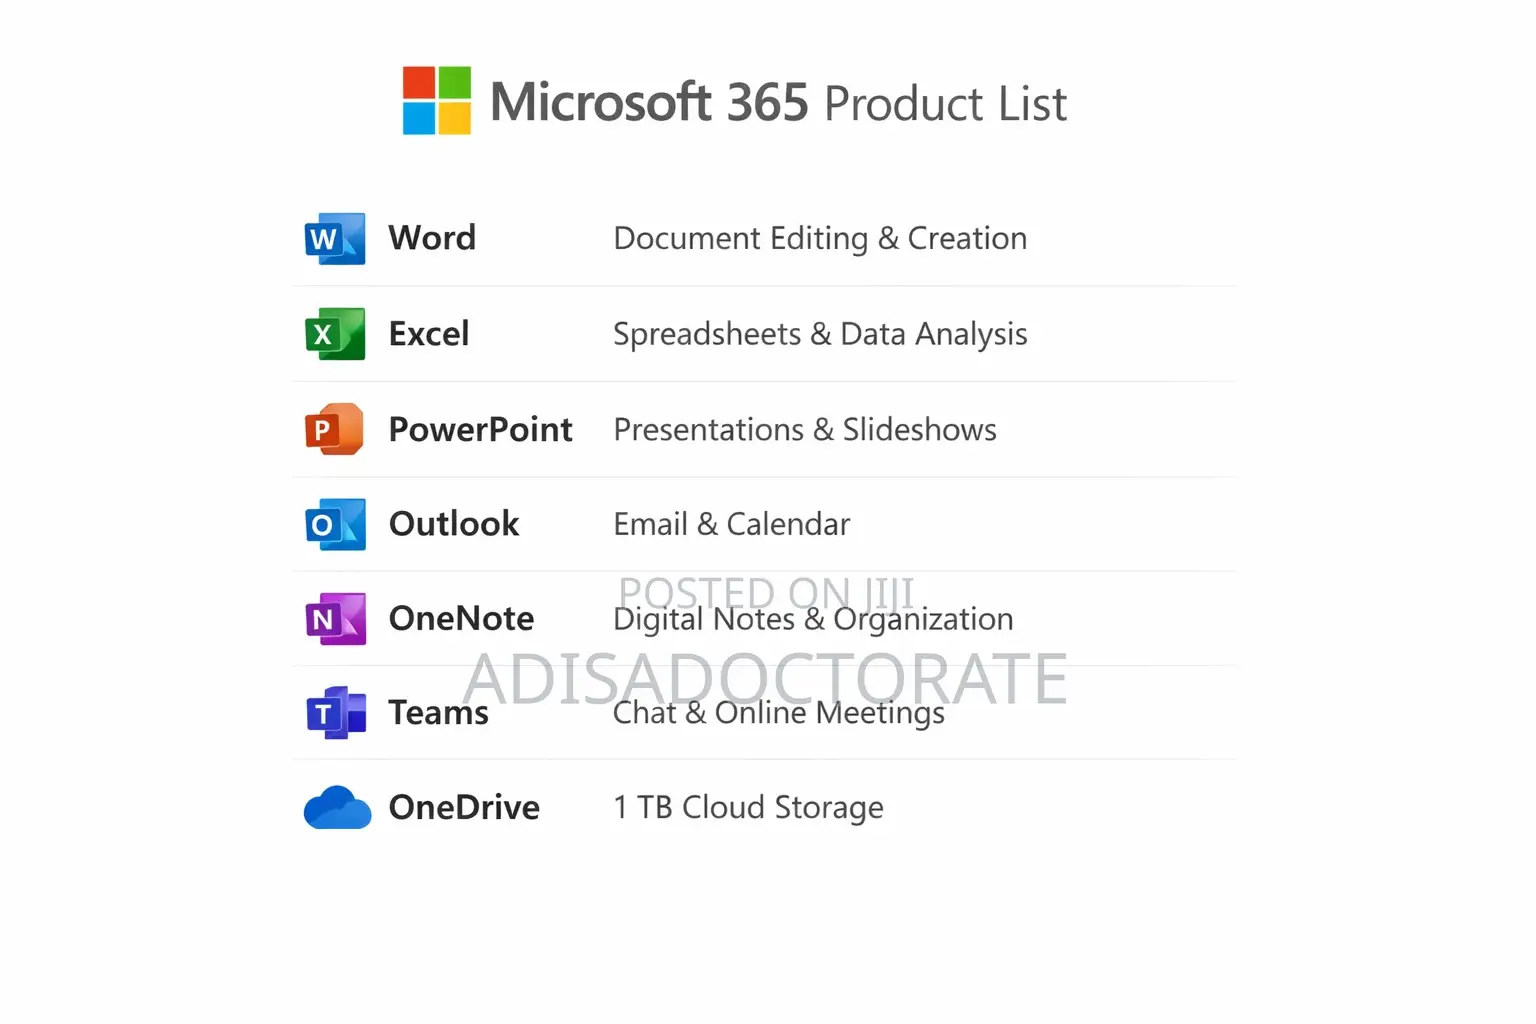The width and height of the screenshot is (1536, 1024).
Task: Click the 'Word' product name
Action: (432, 238)
